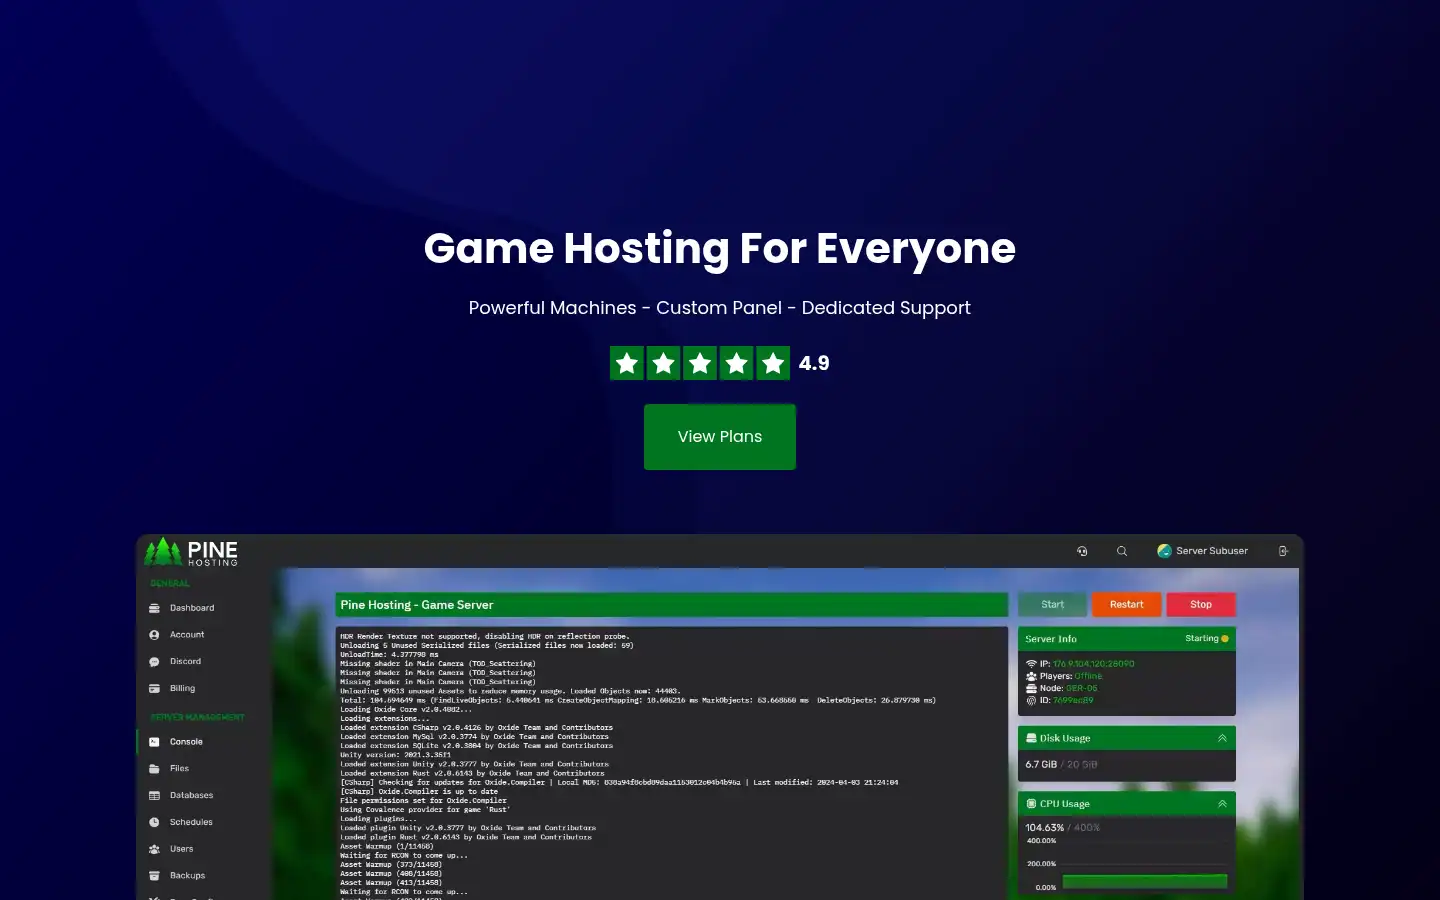Click the Game Hosting For Everyone heading
The width and height of the screenshot is (1440, 900).
[x=720, y=248]
